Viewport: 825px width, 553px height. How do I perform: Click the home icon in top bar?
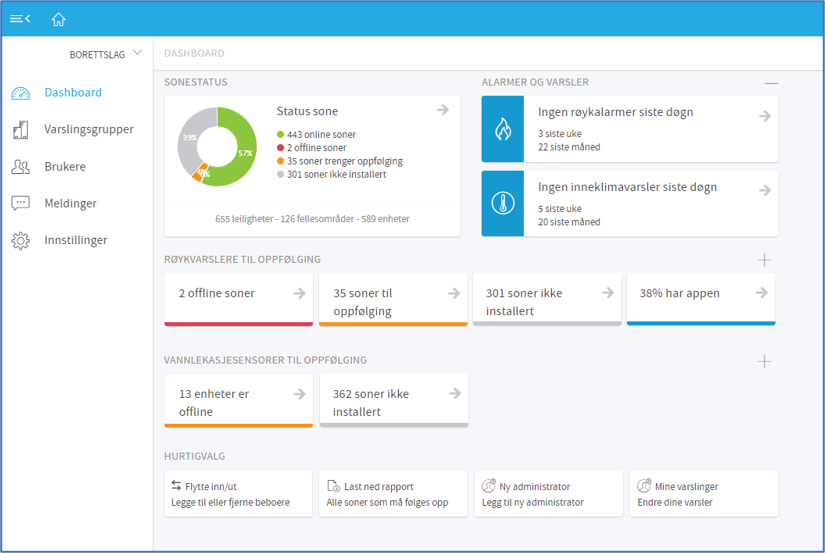point(58,19)
